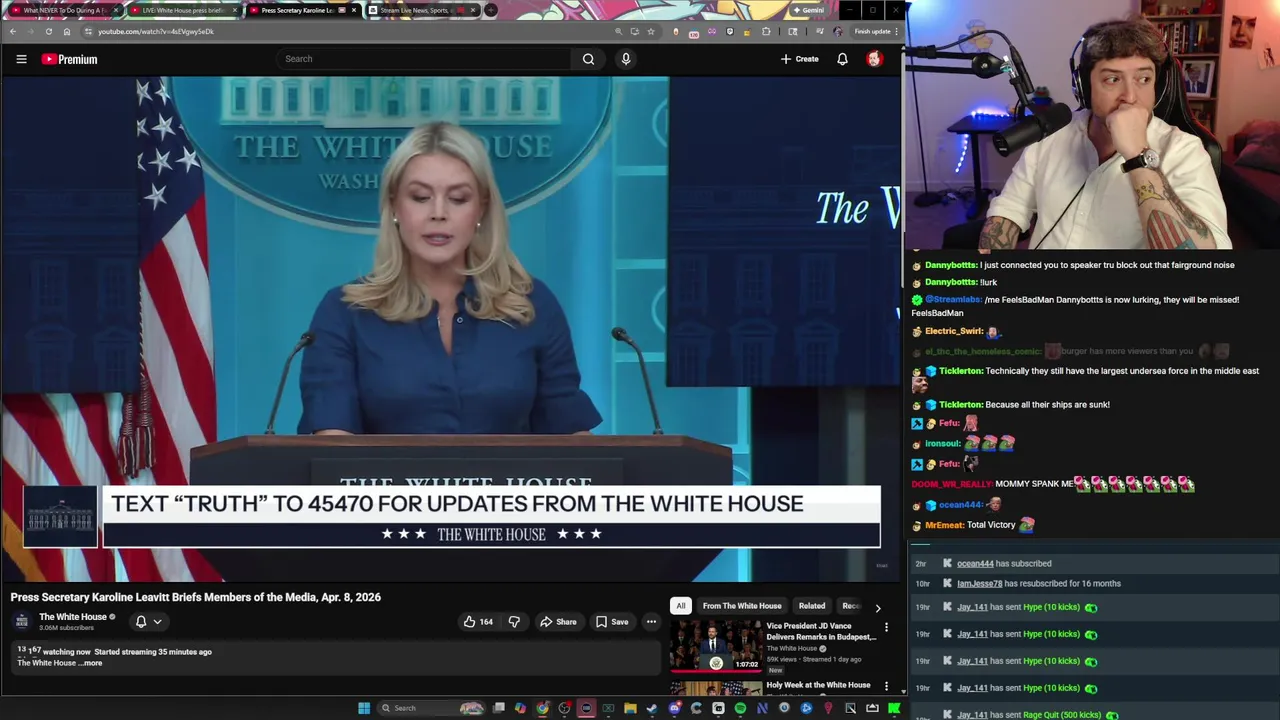Open the YouTube notifications bell
Screen dimensions: 1280x720
[x=842, y=59]
